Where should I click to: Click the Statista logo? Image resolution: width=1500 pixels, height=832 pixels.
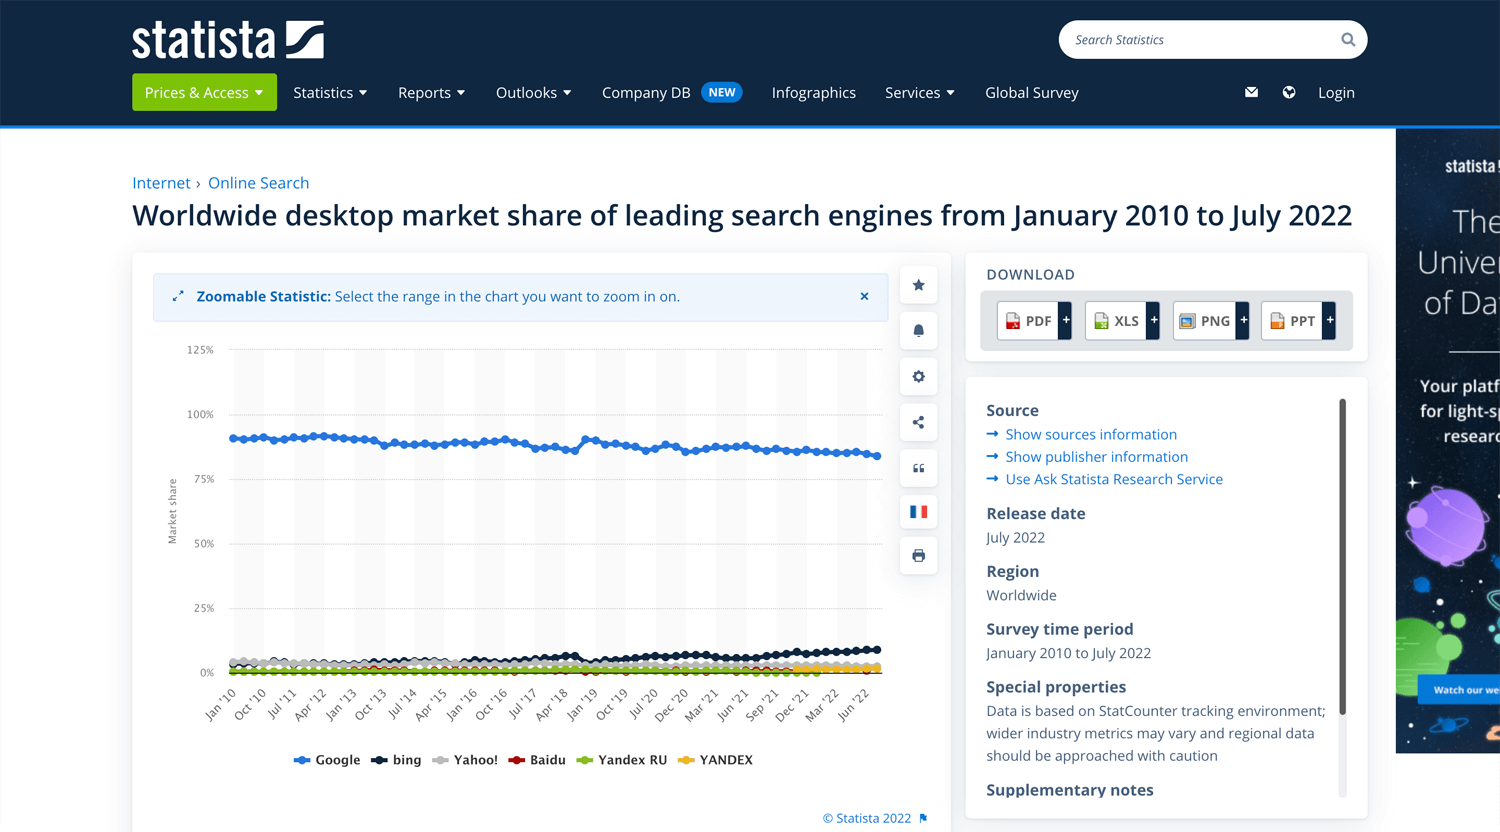click(228, 40)
